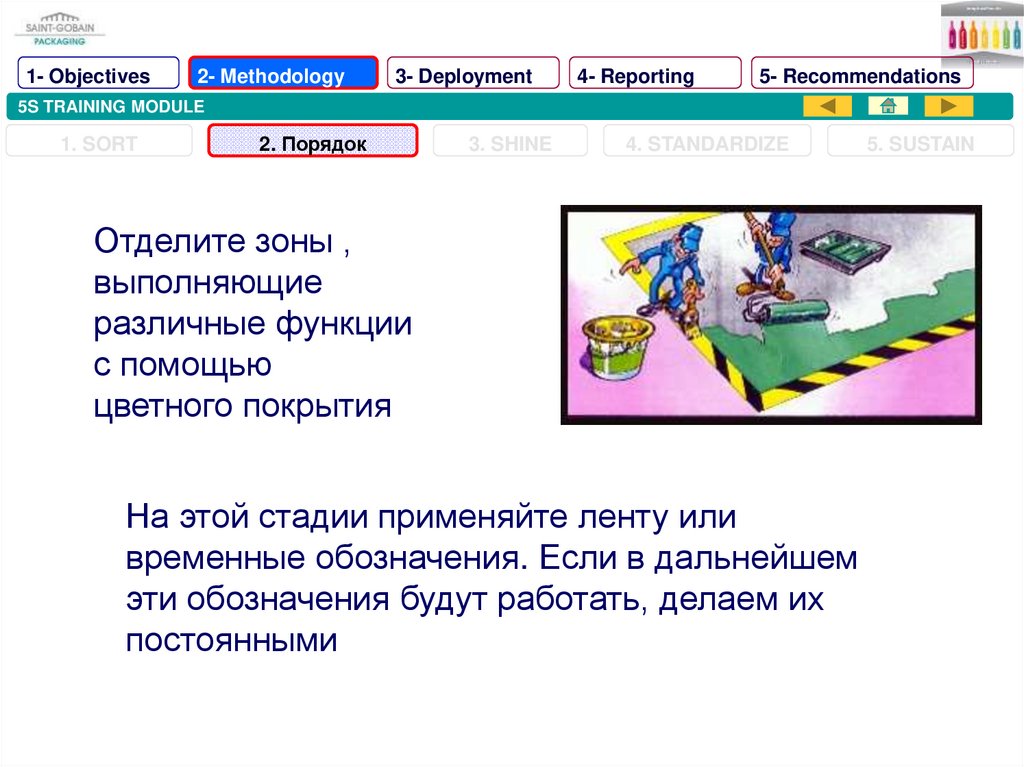This screenshot has width=1024, height=767.
Task: Open the 1- Objectives tab
Action: pyautogui.click(x=98, y=76)
